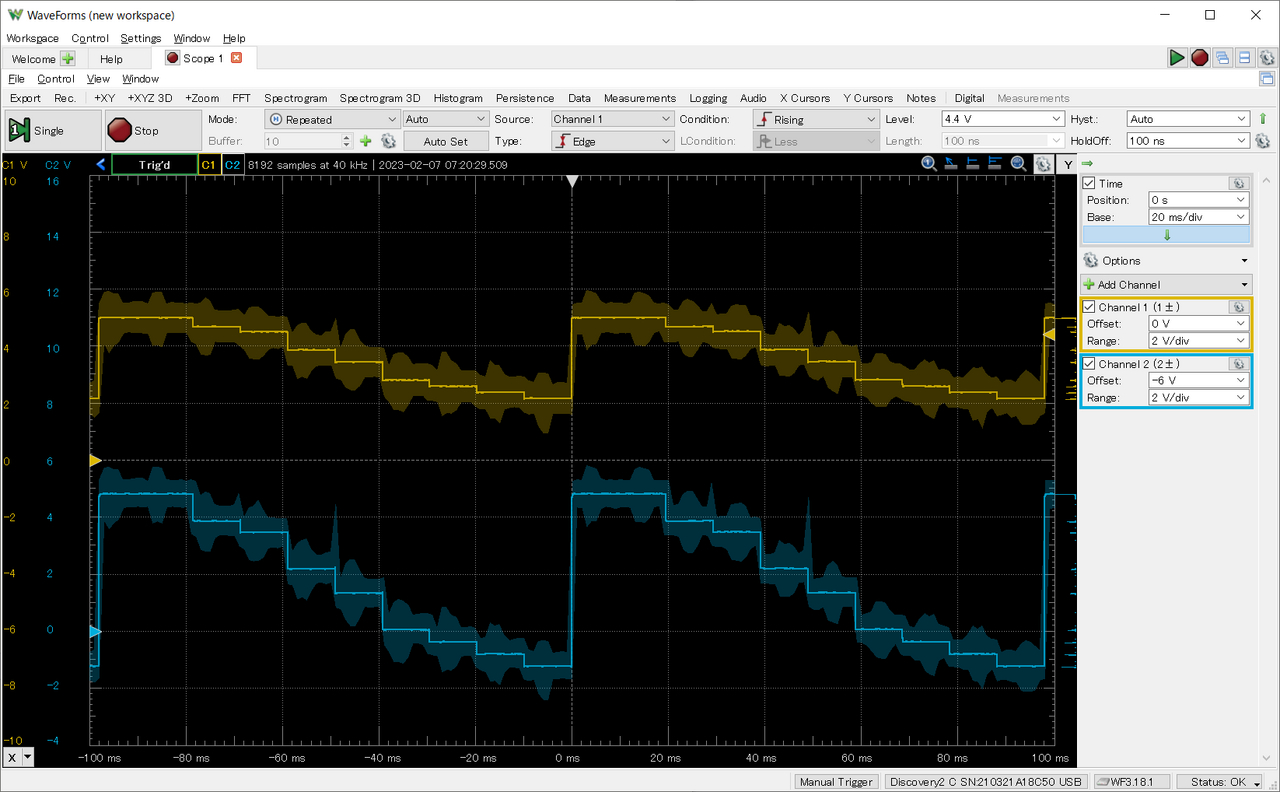The image size is (1280, 792).
Task: Uncheck the Channel 2 checkbox
Action: pyautogui.click(x=1090, y=364)
